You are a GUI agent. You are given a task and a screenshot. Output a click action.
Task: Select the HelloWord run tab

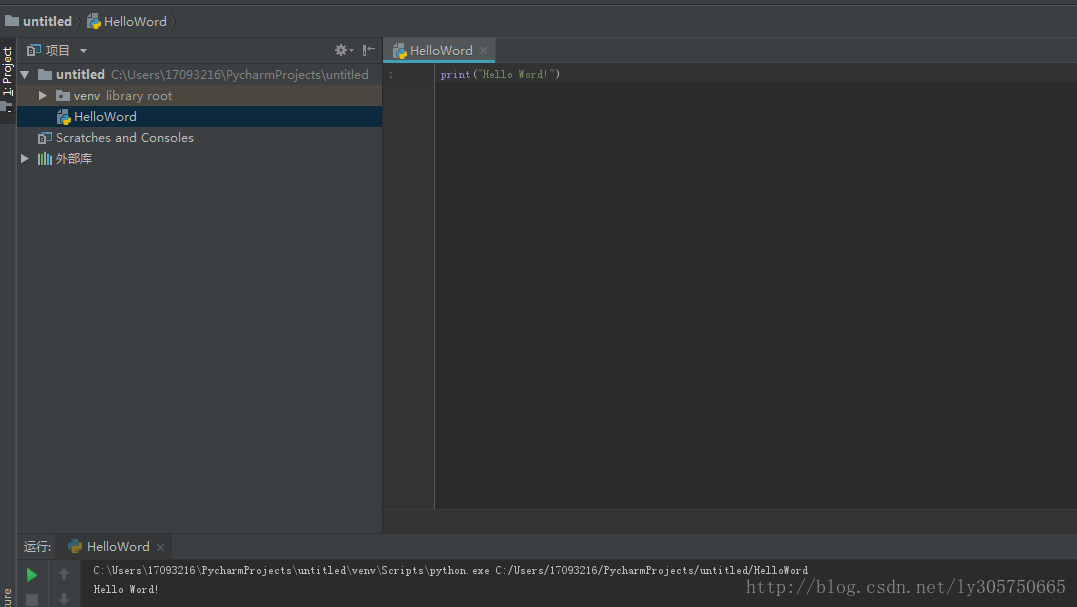(x=117, y=547)
